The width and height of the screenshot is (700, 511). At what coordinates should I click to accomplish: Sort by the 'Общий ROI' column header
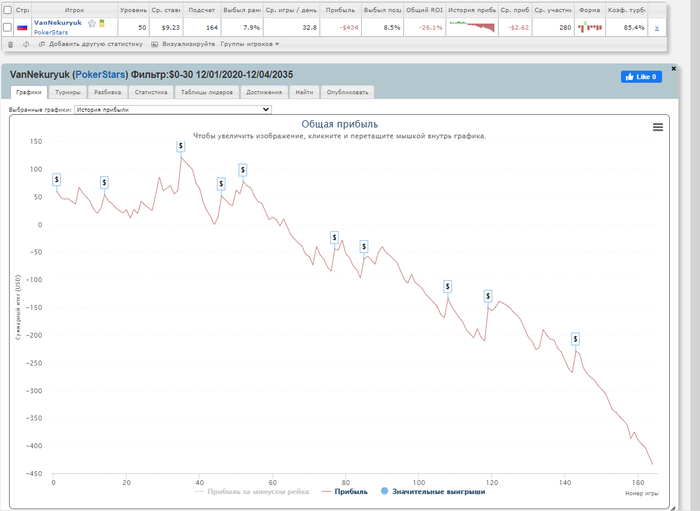[424, 10]
